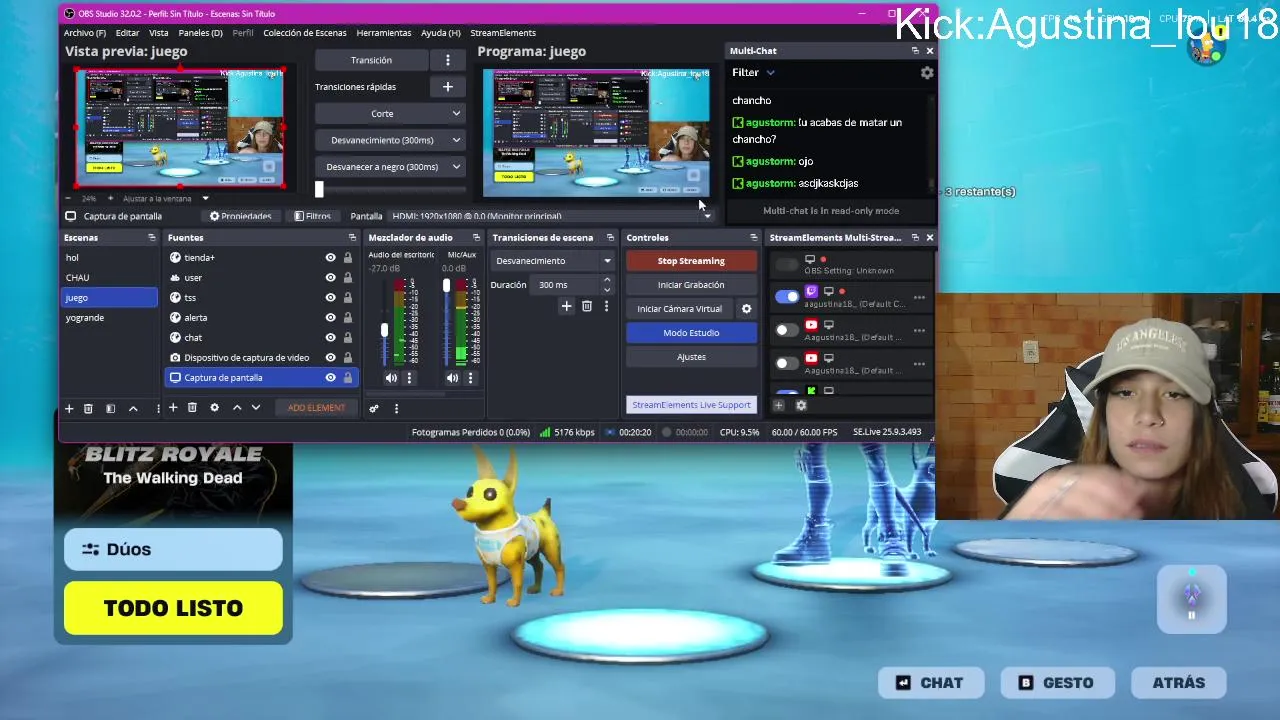
Task: Click the Iniciar Grabación button
Action: coord(691,285)
